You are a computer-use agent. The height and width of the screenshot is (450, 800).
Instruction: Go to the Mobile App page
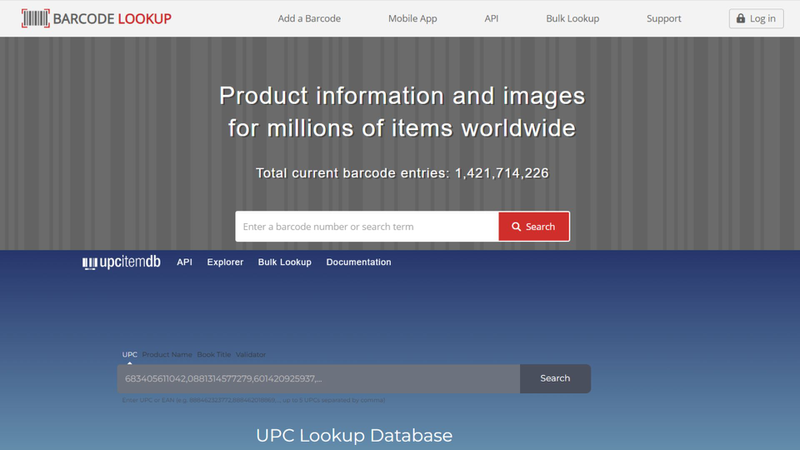point(412,18)
